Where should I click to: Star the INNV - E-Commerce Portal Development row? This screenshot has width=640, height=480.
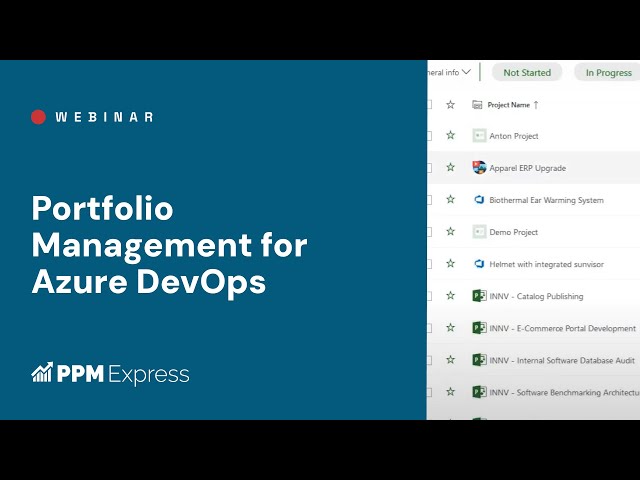click(x=450, y=327)
